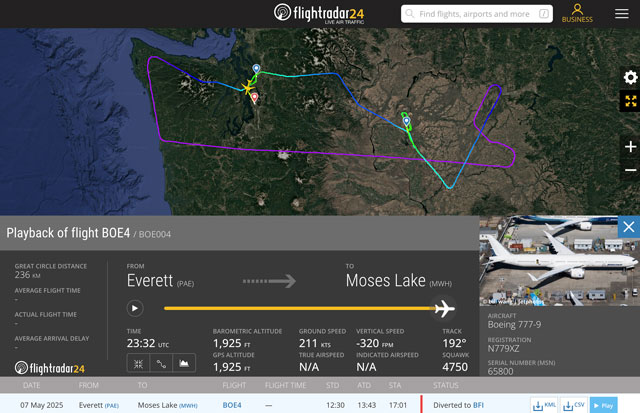
Task: Toggle center-on-aircraft view button
Action: 136,364
